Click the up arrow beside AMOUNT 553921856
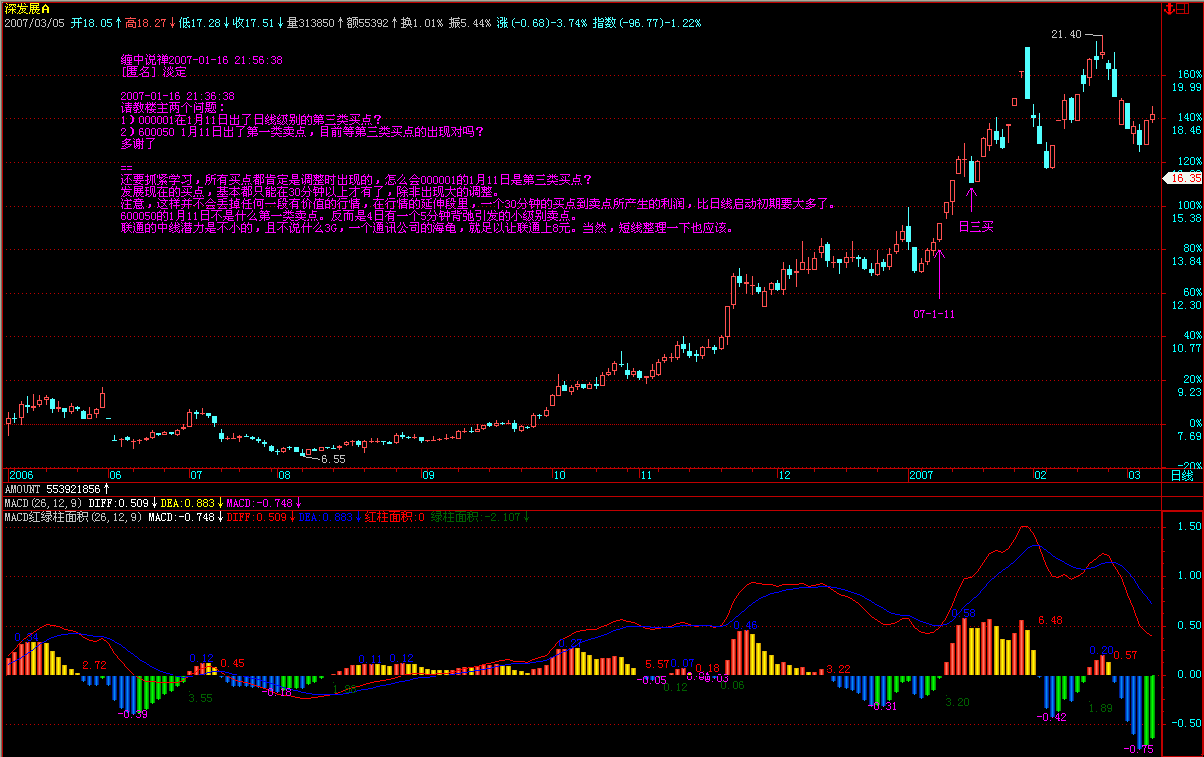Image resolution: width=1204 pixels, height=757 pixels. (x=107, y=488)
